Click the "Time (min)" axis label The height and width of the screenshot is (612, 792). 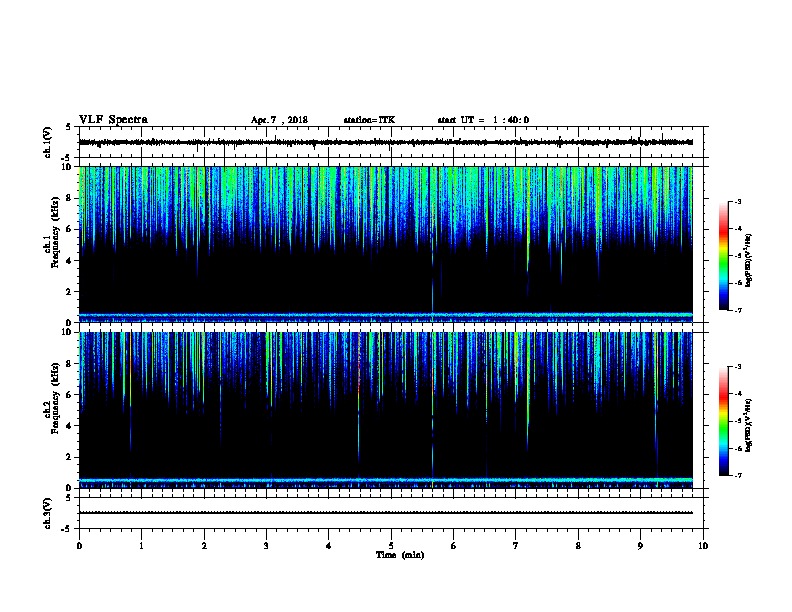(400, 555)
